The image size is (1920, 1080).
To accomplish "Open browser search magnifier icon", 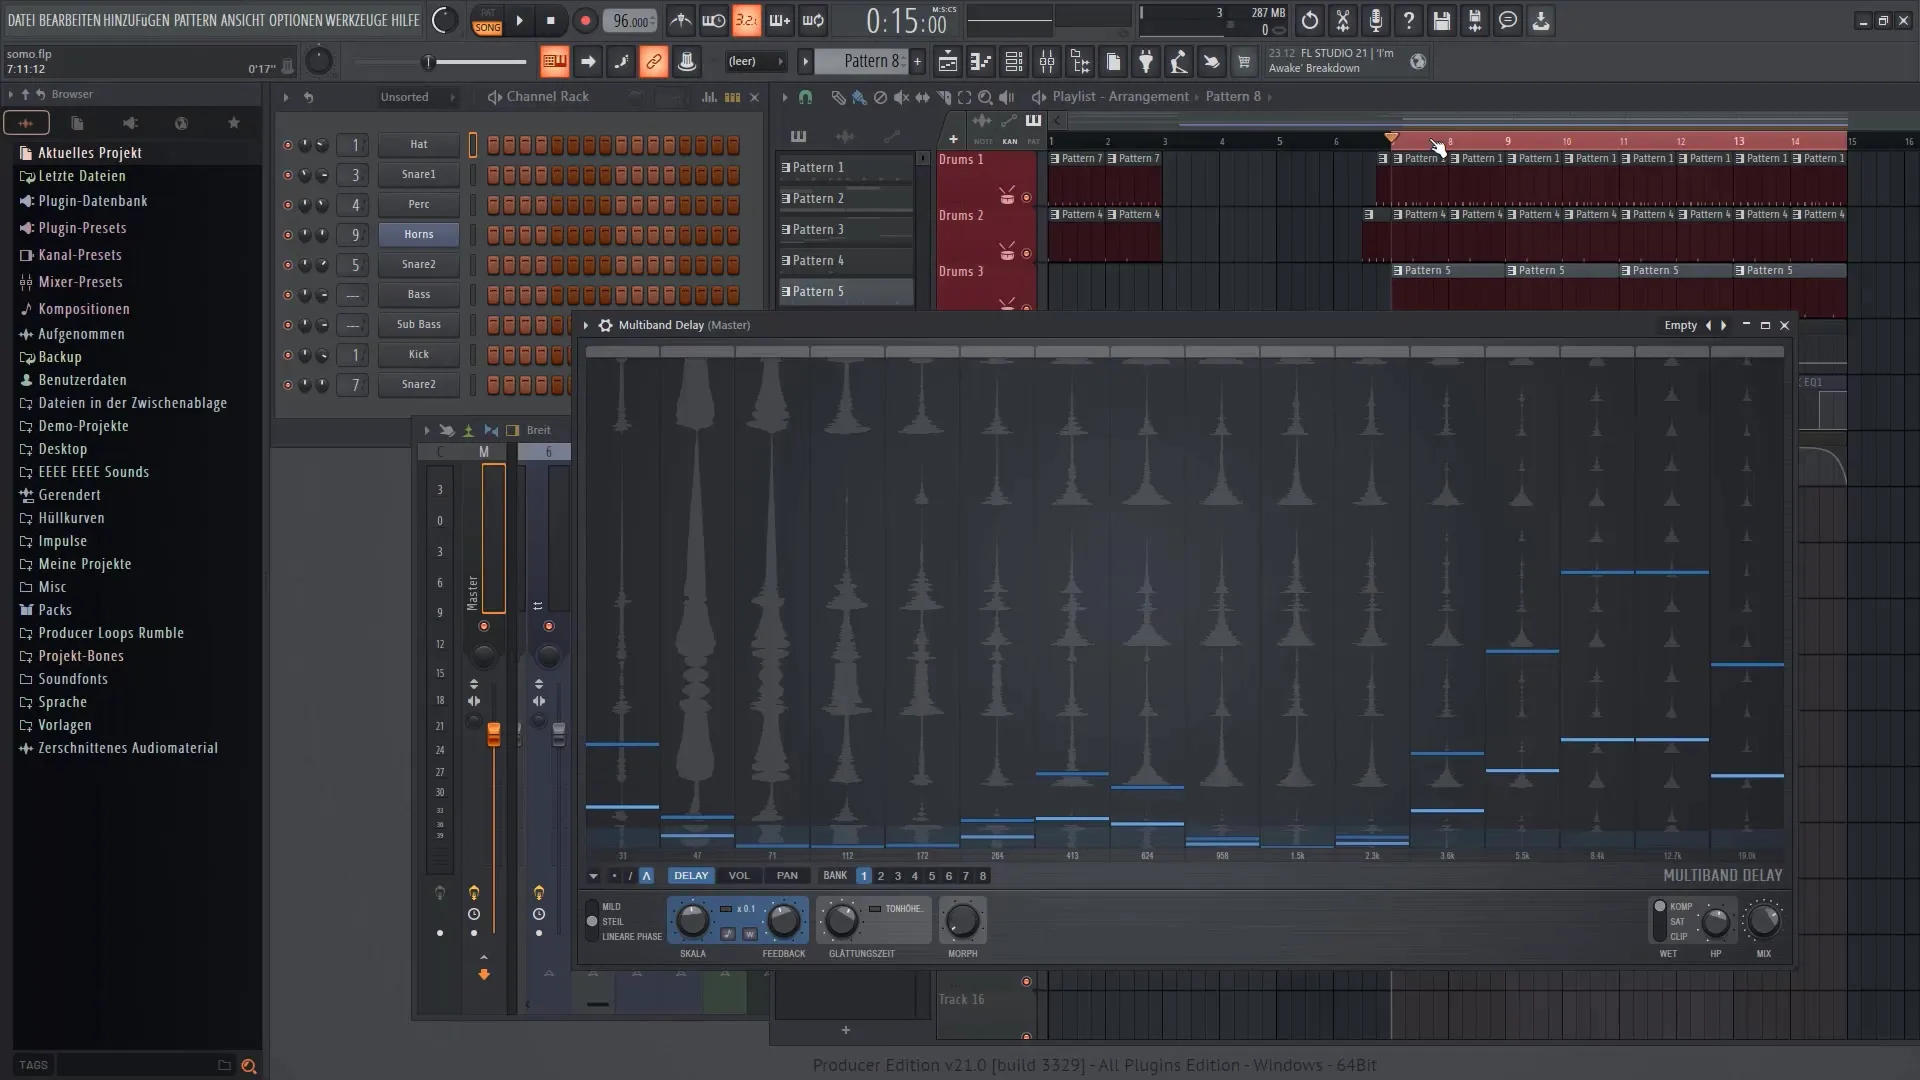I will click(x=249, y=1066).
